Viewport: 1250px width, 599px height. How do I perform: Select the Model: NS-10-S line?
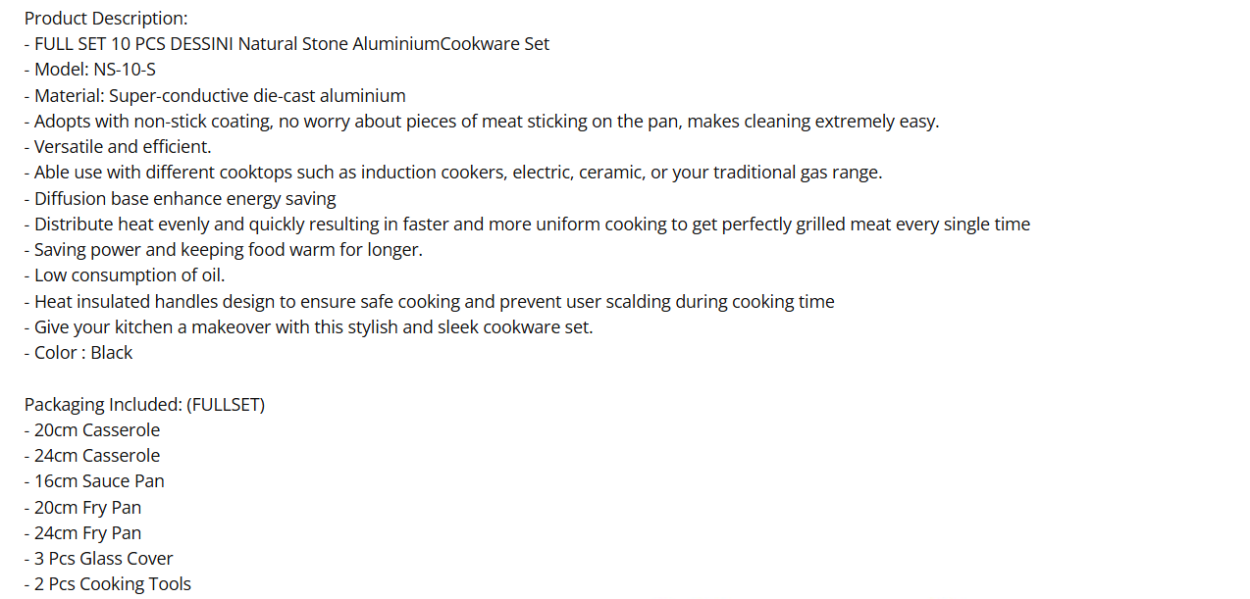tap(90, 70)
